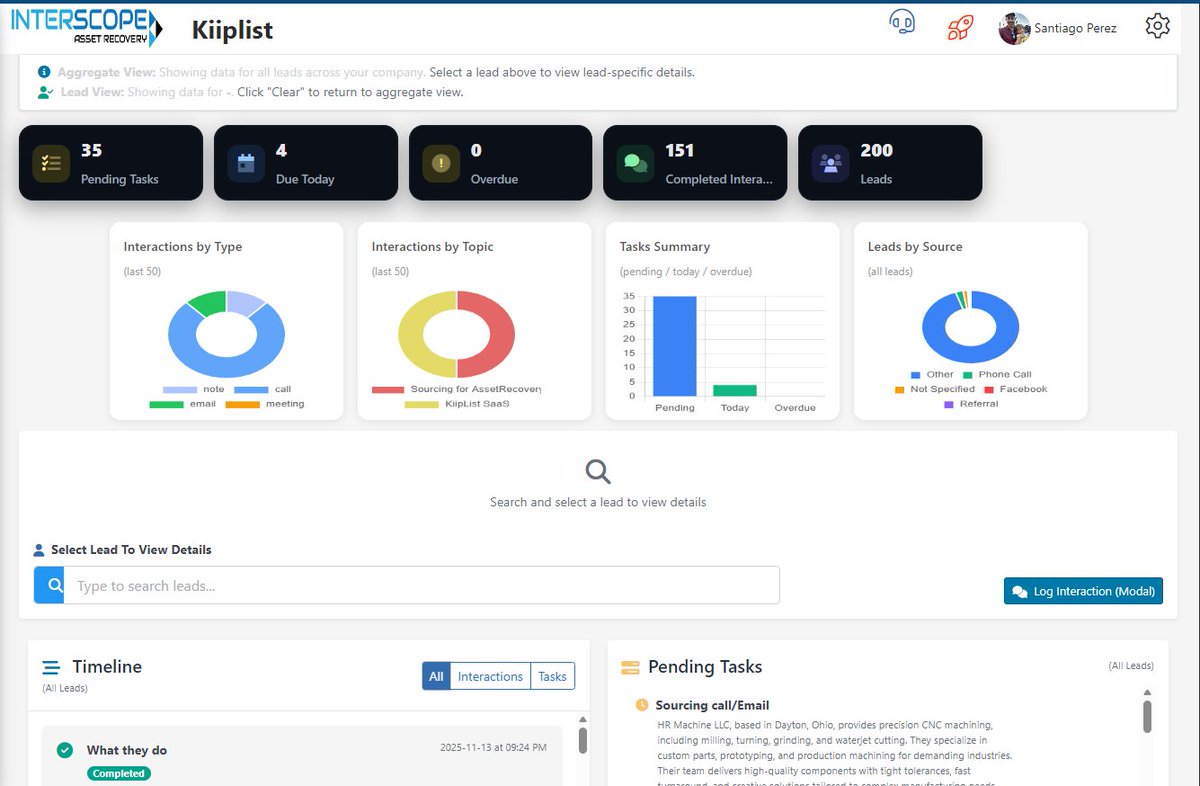Screen dimensions: 1200x786
Task: Click the Completed Interactions chat icon
Action: pos(633,162)
